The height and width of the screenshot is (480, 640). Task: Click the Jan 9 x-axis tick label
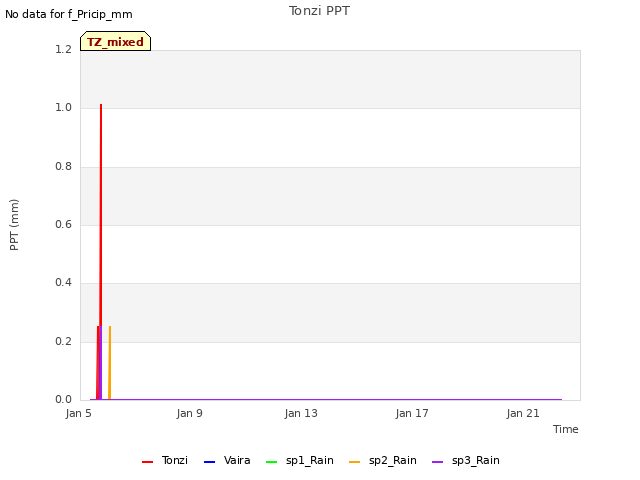pyautogui.click(x=189, y=413)
